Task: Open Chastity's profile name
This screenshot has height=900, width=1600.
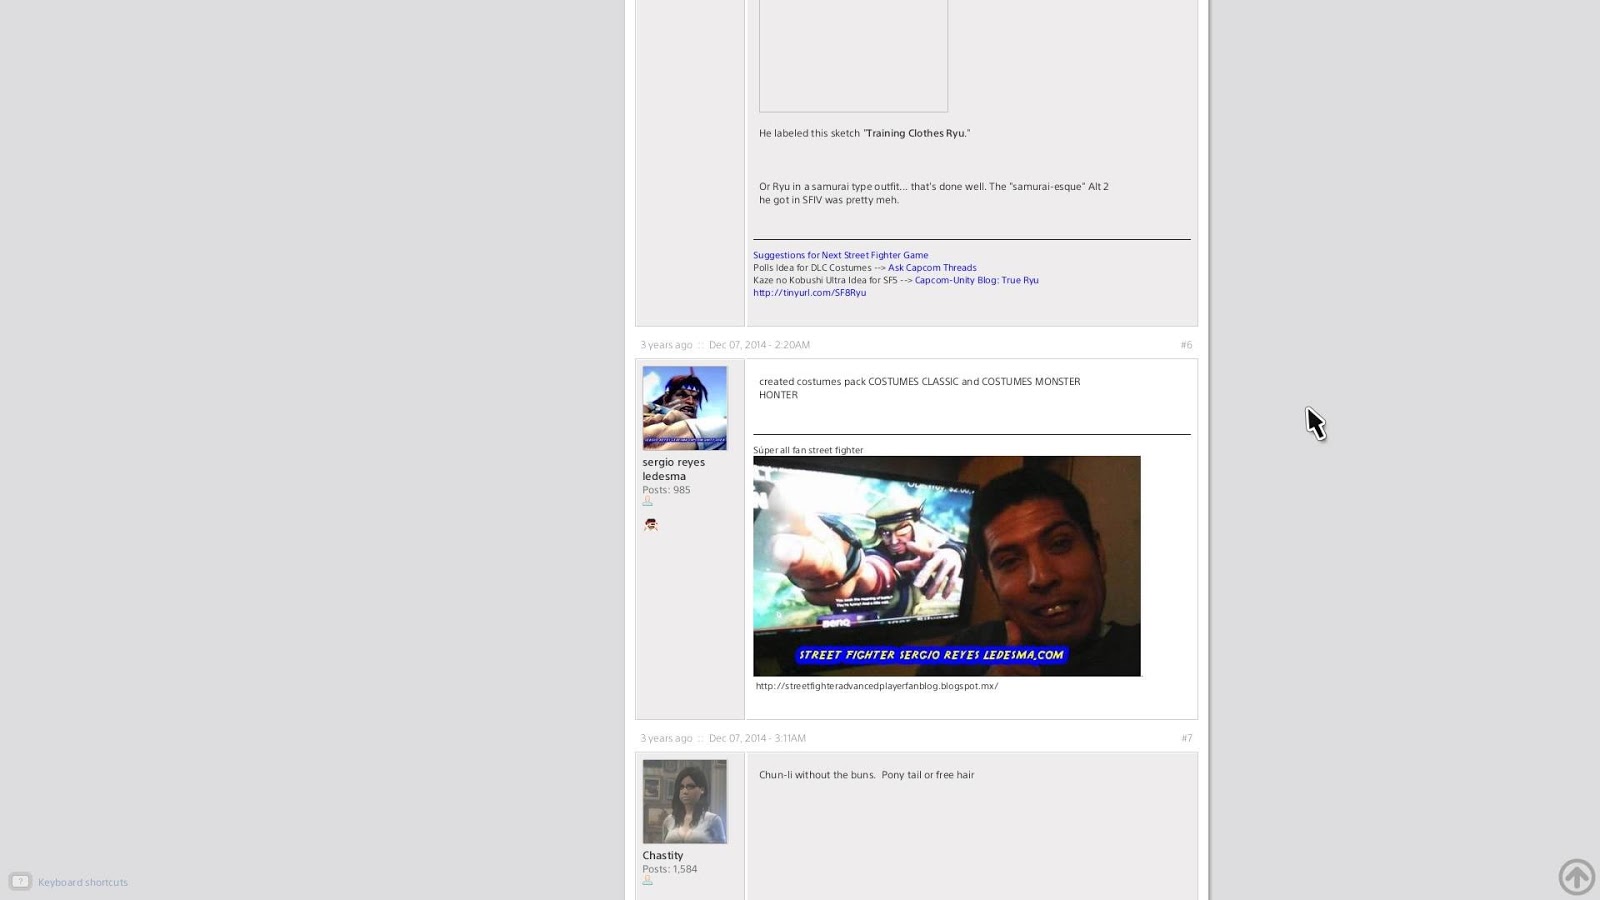Action: point(663,856)
